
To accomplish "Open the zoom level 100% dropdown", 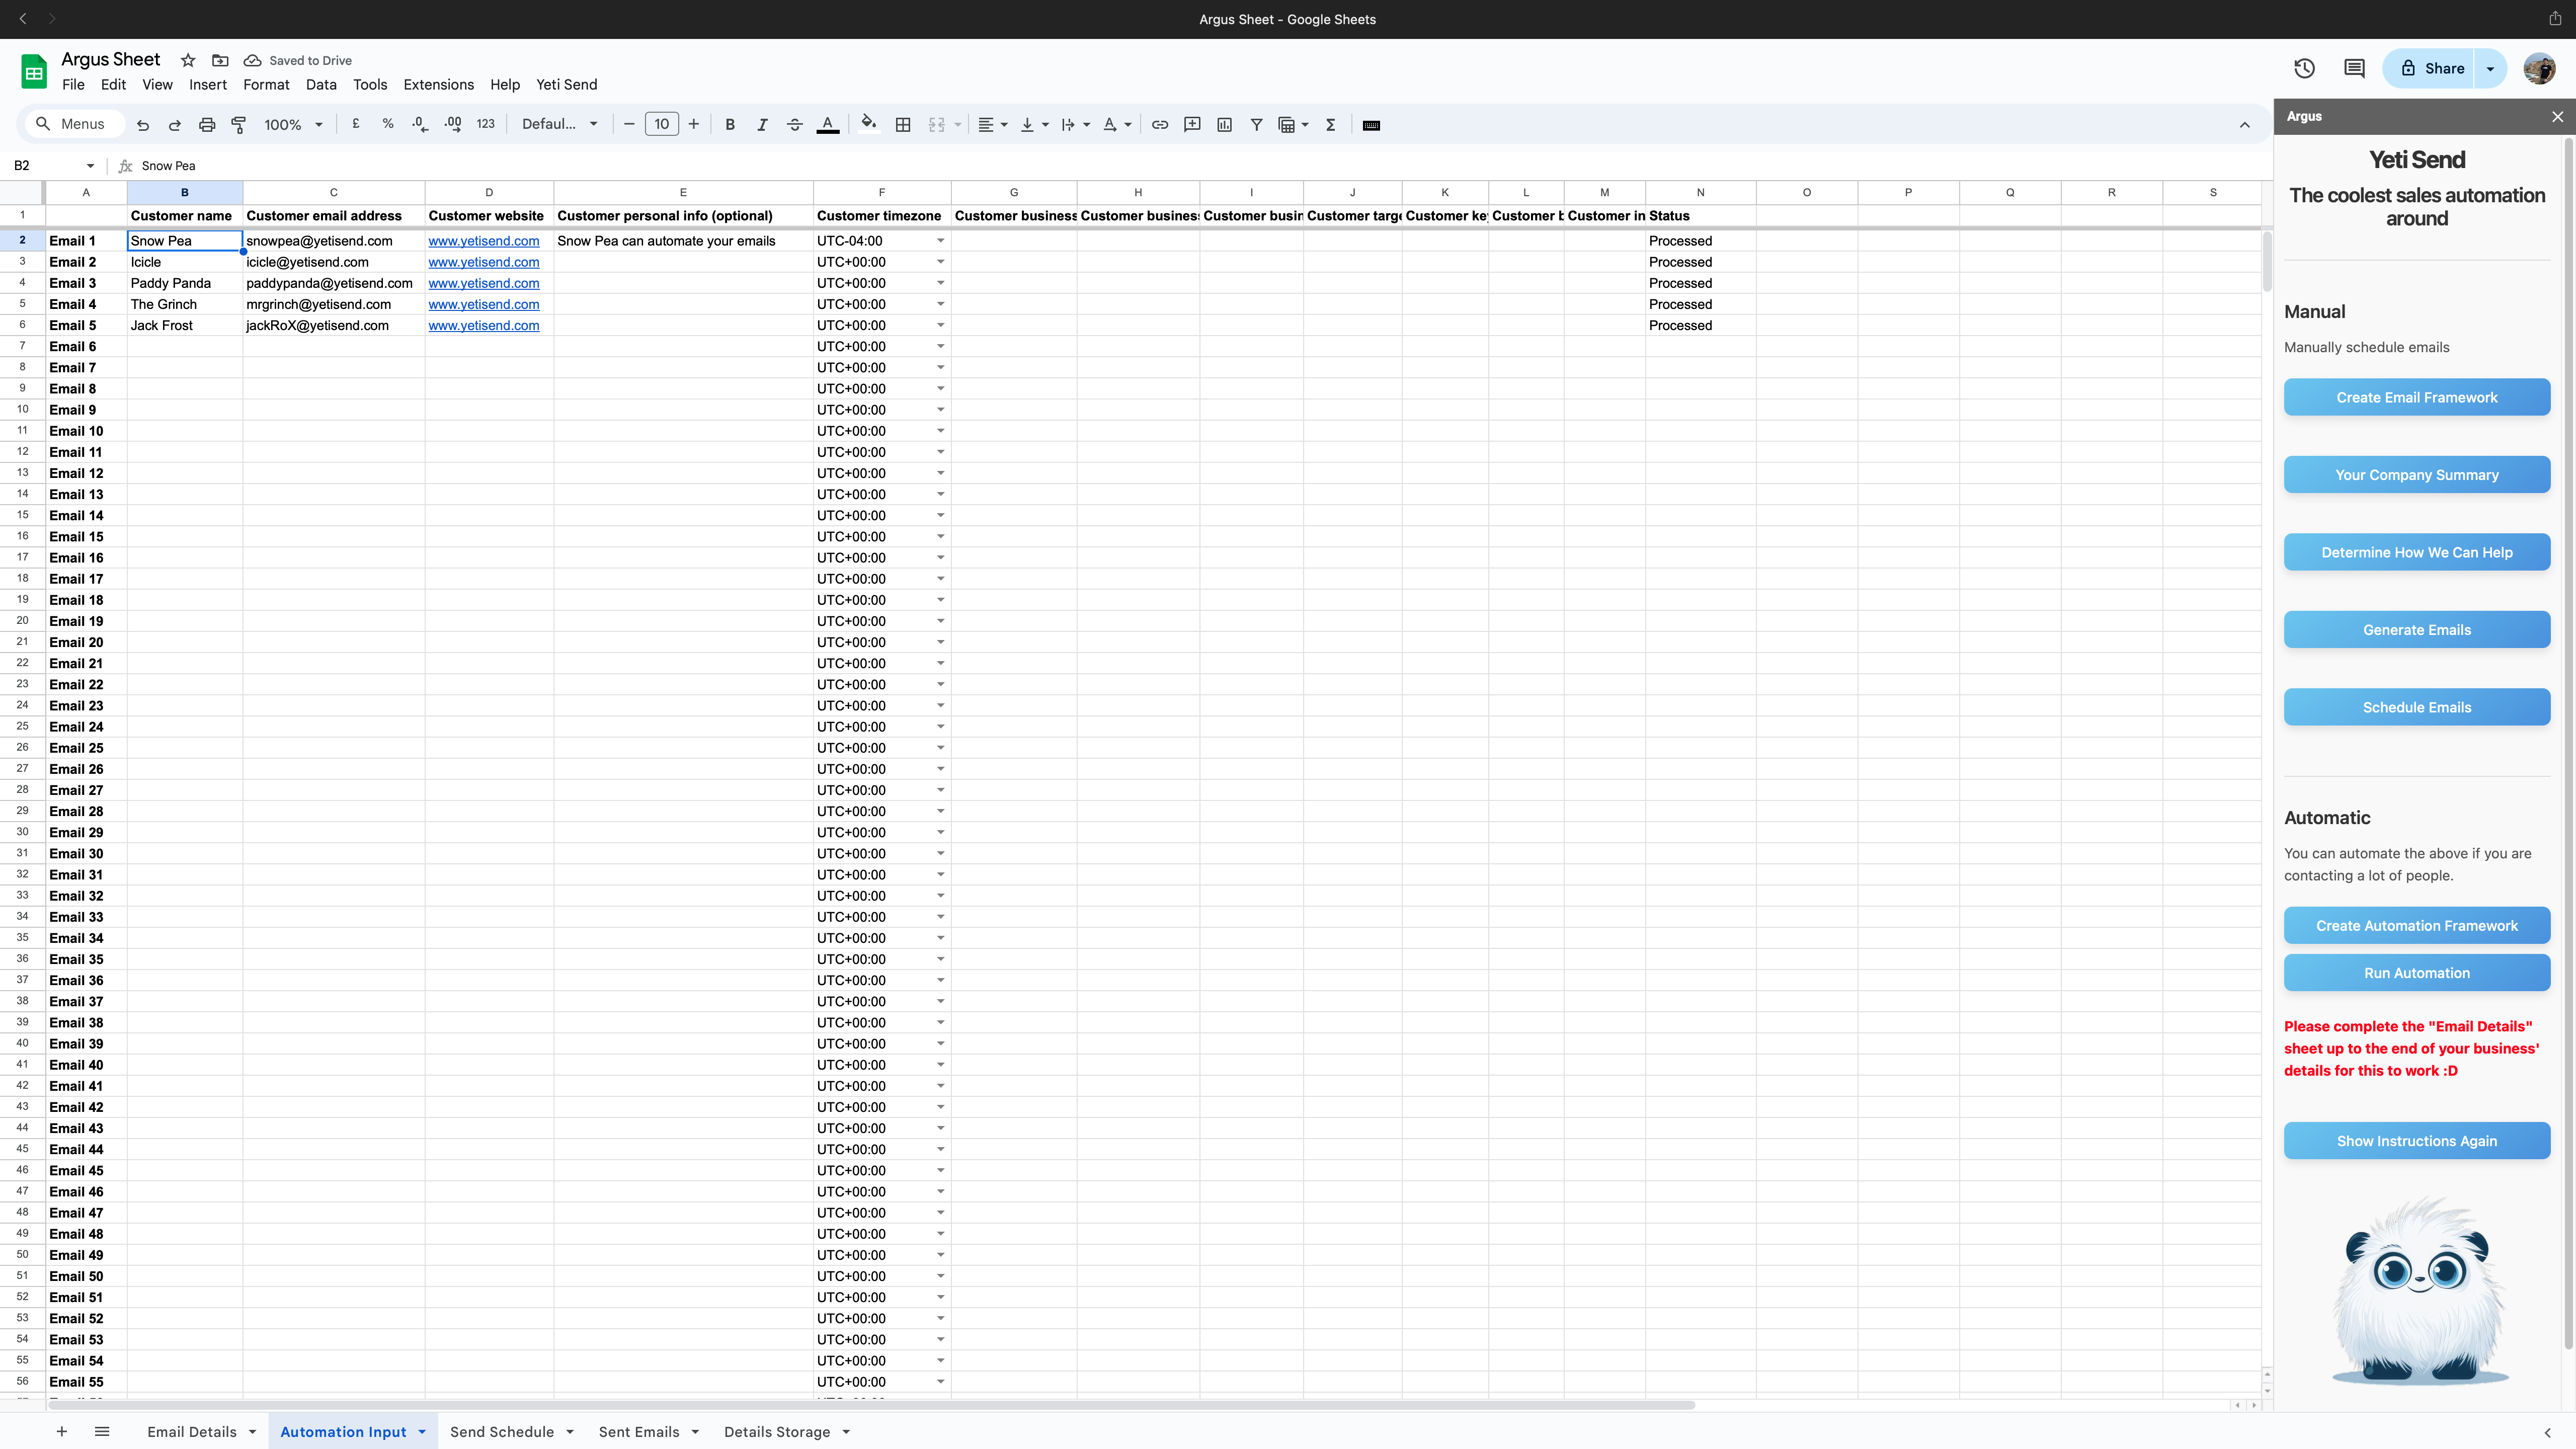I will (293, 125).
